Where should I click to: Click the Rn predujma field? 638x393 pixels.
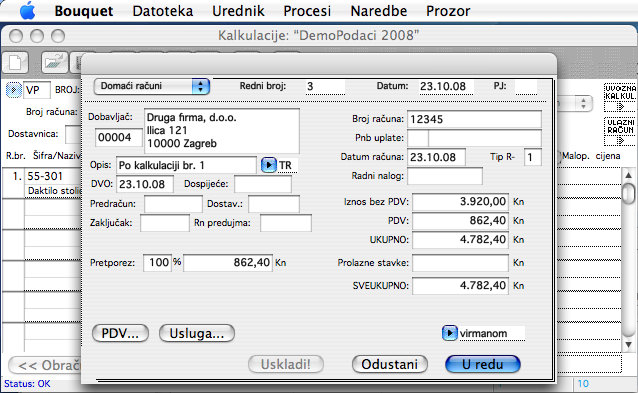(286, 223)
